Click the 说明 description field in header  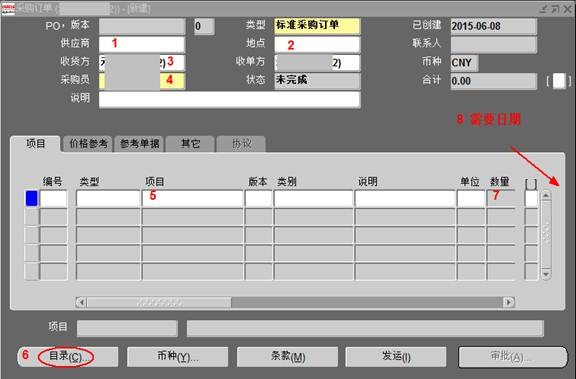(x=230, y=100)
